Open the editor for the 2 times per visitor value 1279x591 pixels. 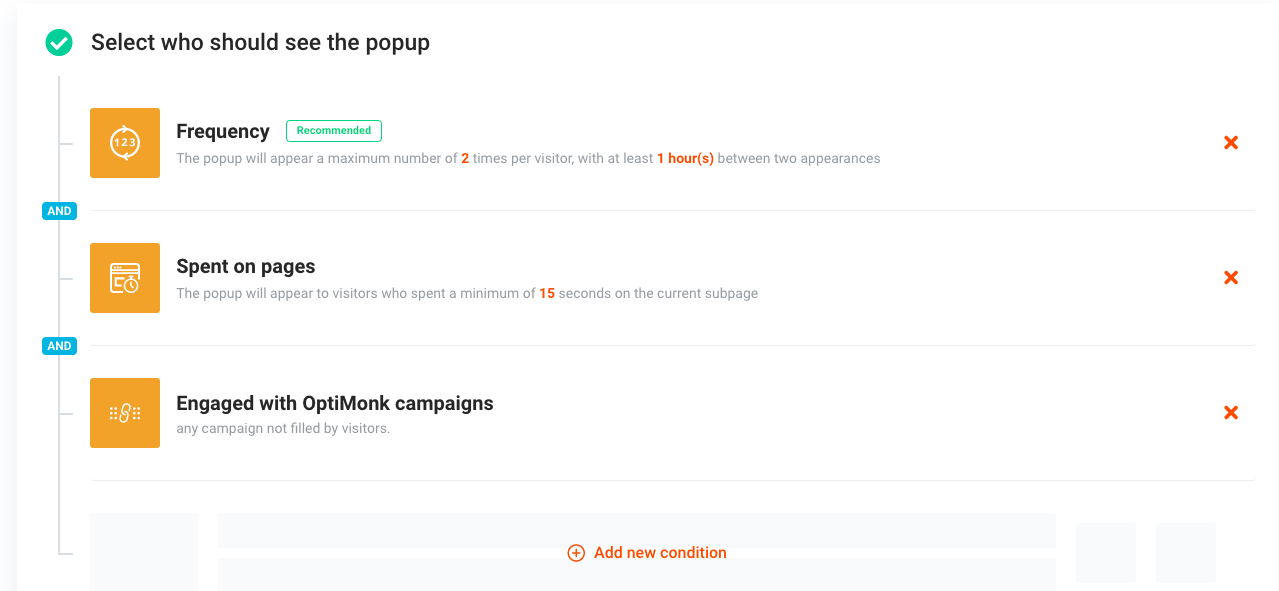pos(467,158)
